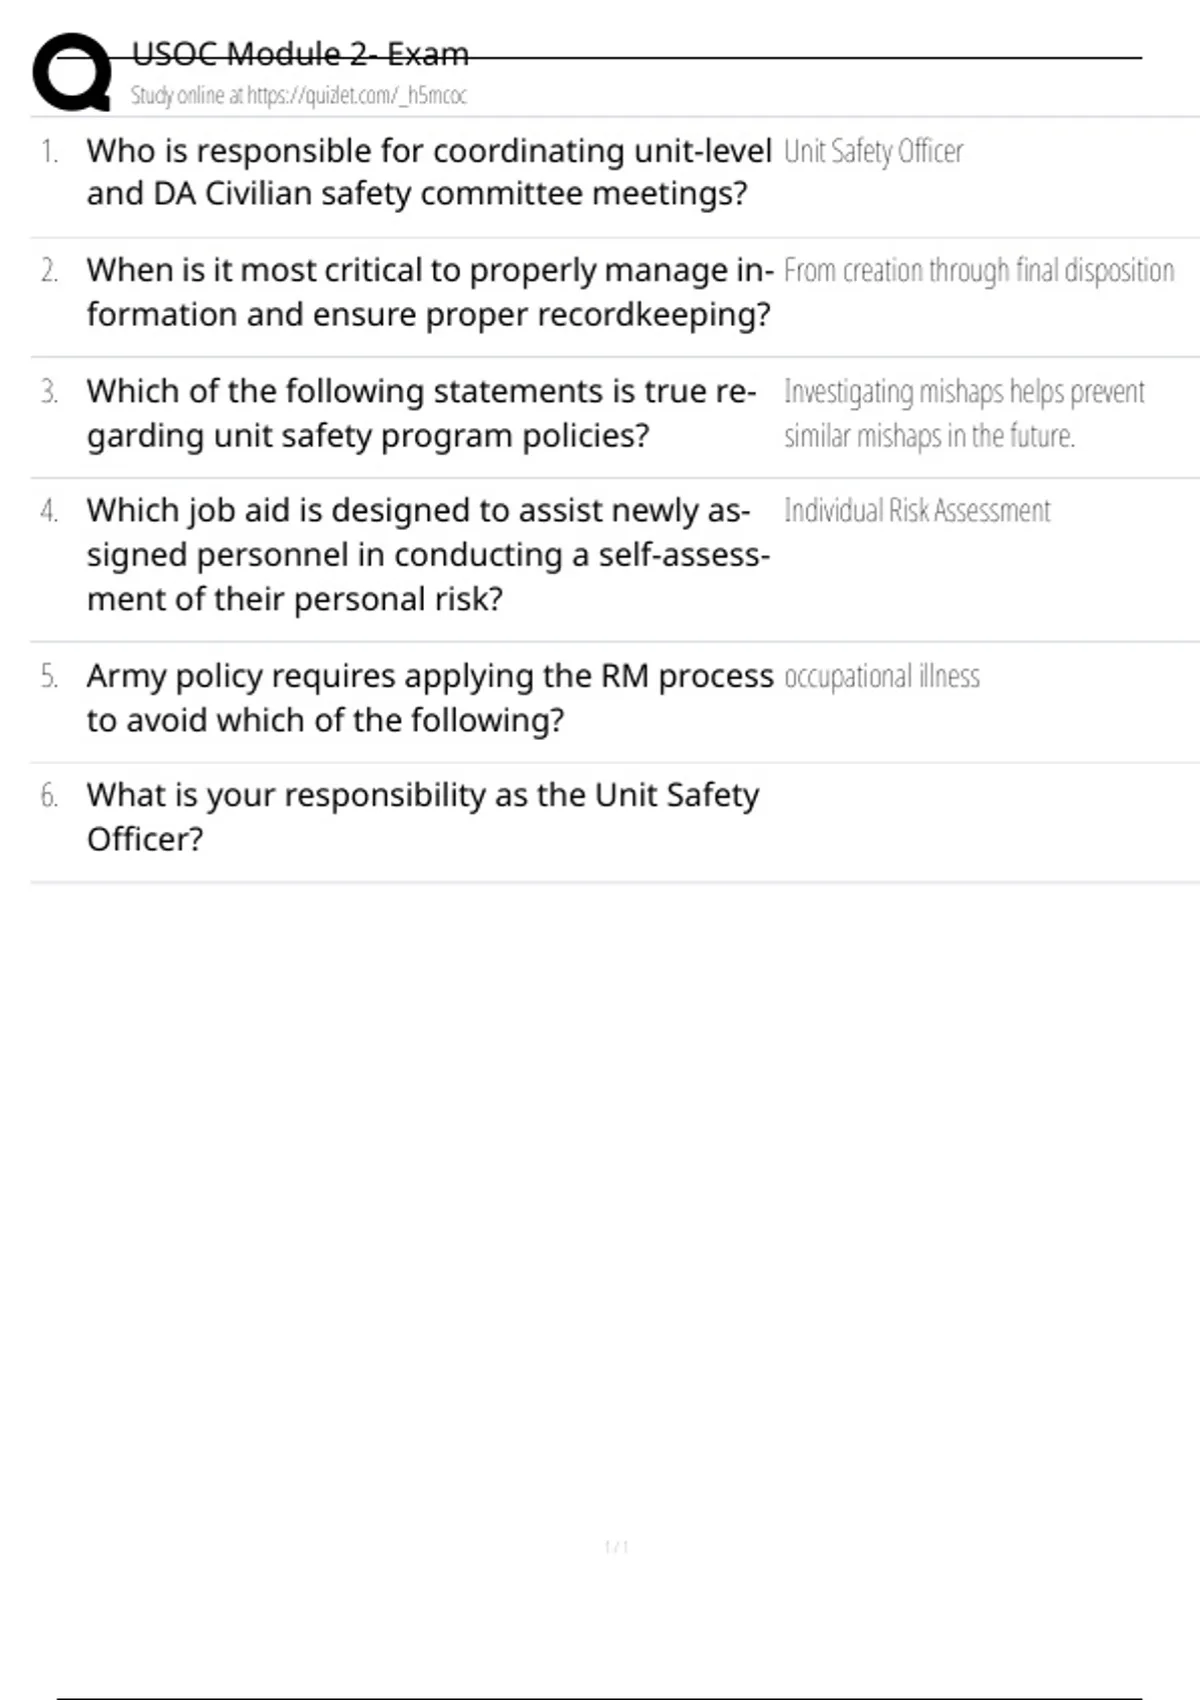Click answer 'From creation through final disposition'

(978, 271)
